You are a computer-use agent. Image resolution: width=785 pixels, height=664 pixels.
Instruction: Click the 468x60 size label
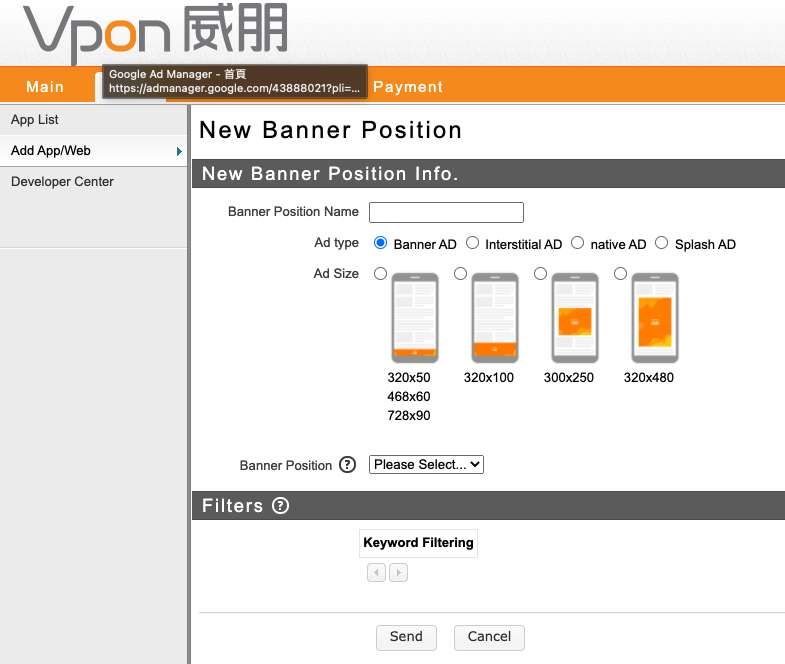point(409,397)
